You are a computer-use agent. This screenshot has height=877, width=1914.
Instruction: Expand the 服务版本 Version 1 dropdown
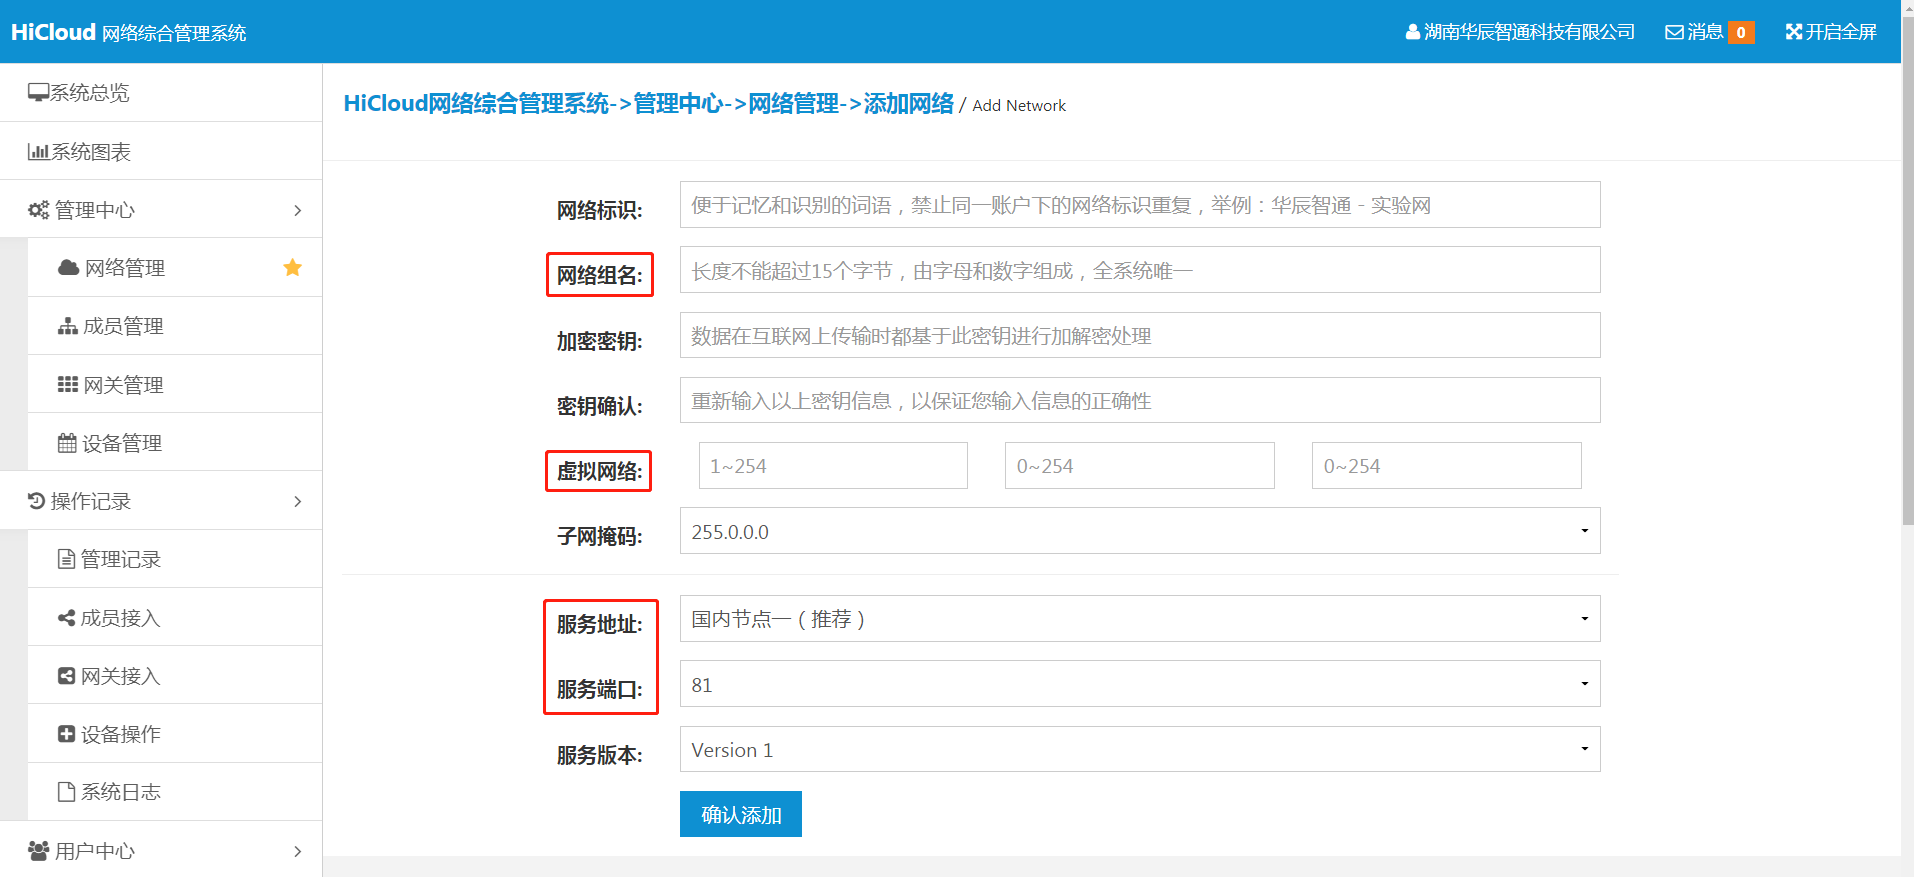[1139, 750]
